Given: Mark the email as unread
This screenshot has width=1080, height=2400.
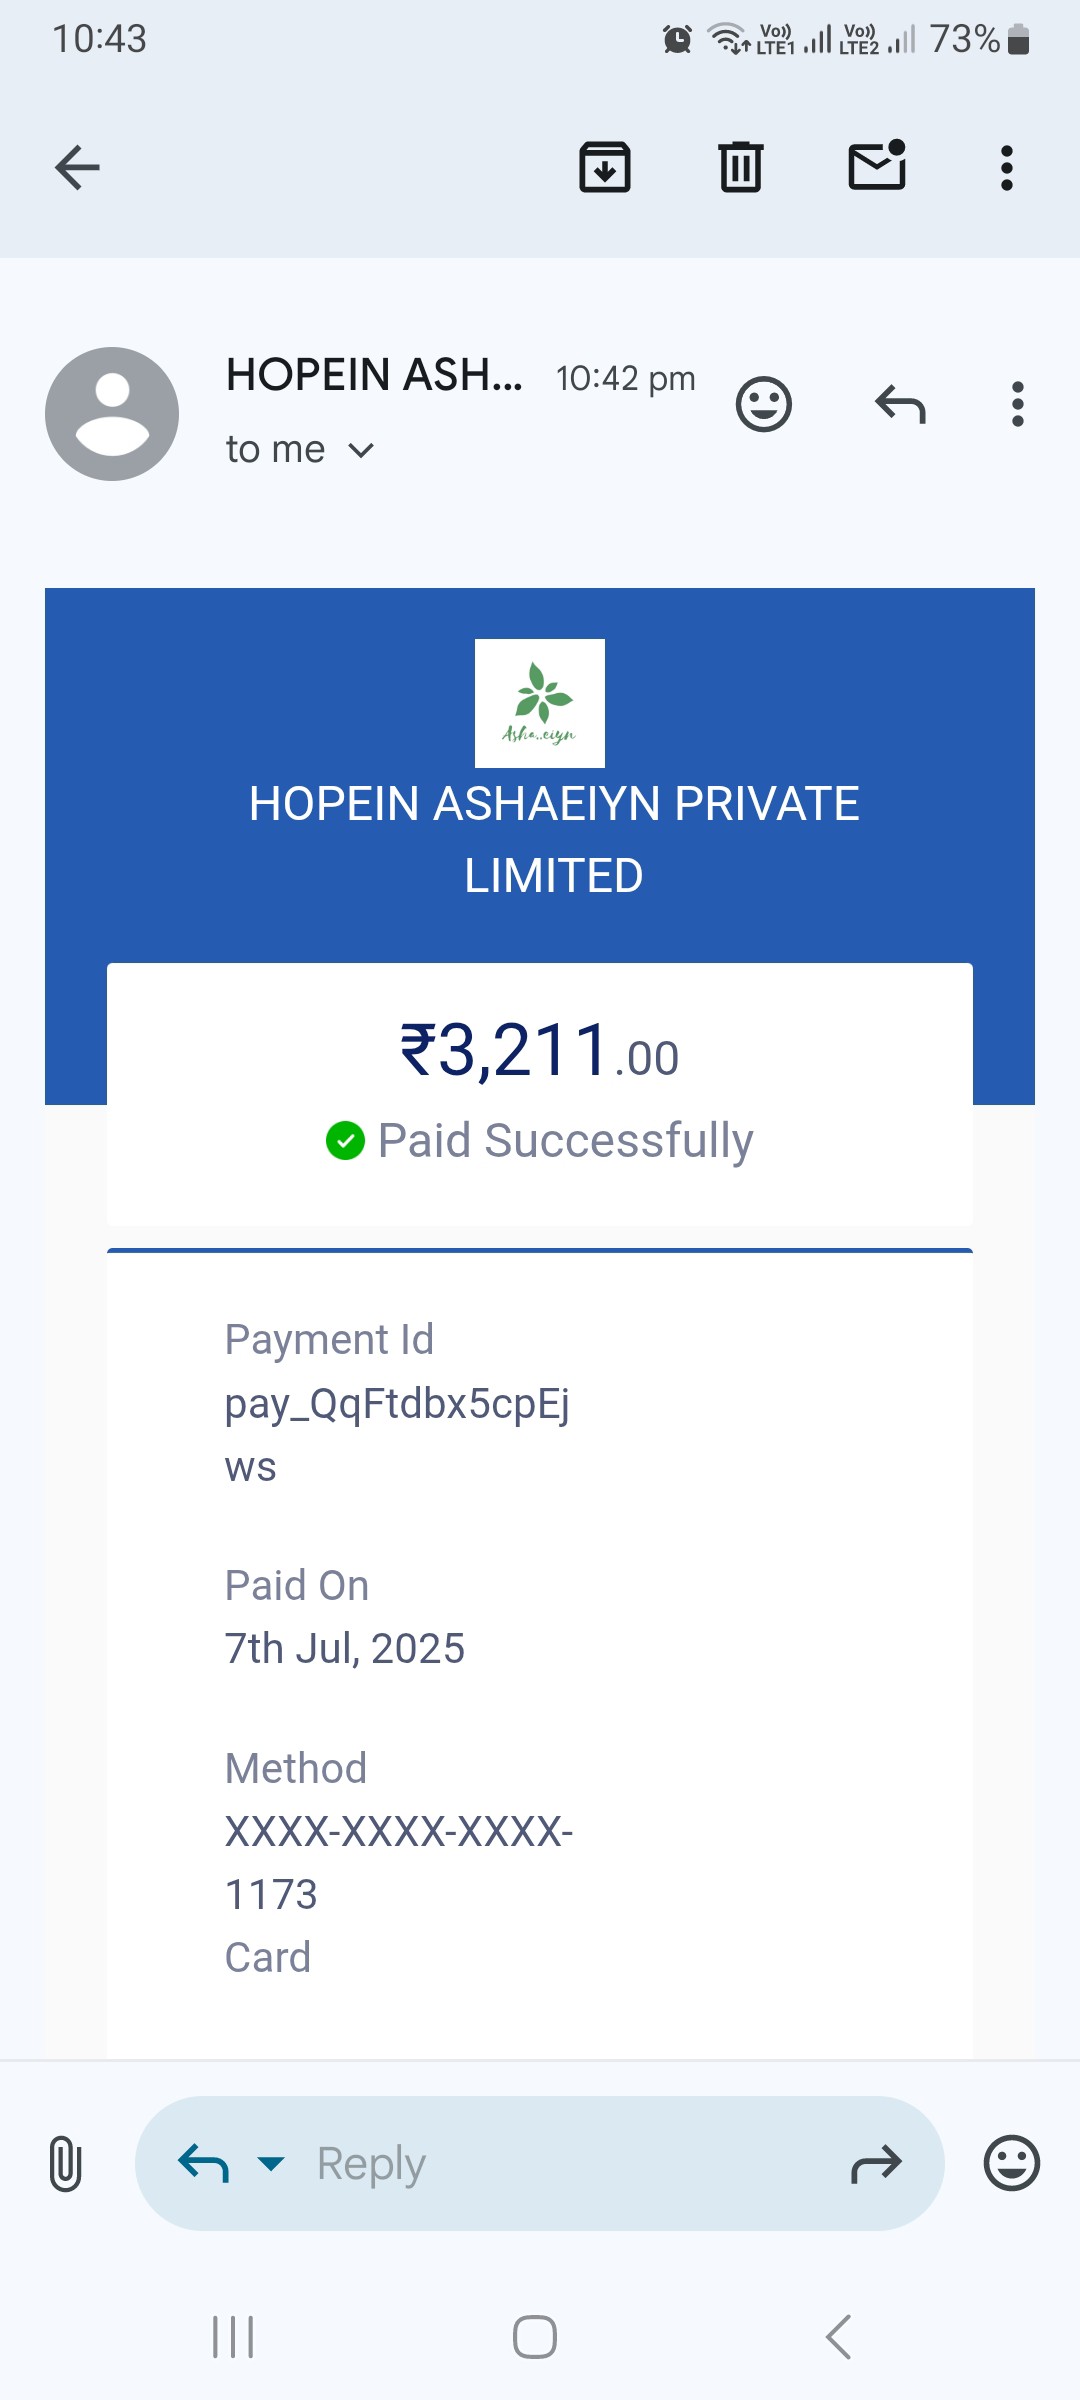Looking at the screenshot, I should (x=877, y=165).
